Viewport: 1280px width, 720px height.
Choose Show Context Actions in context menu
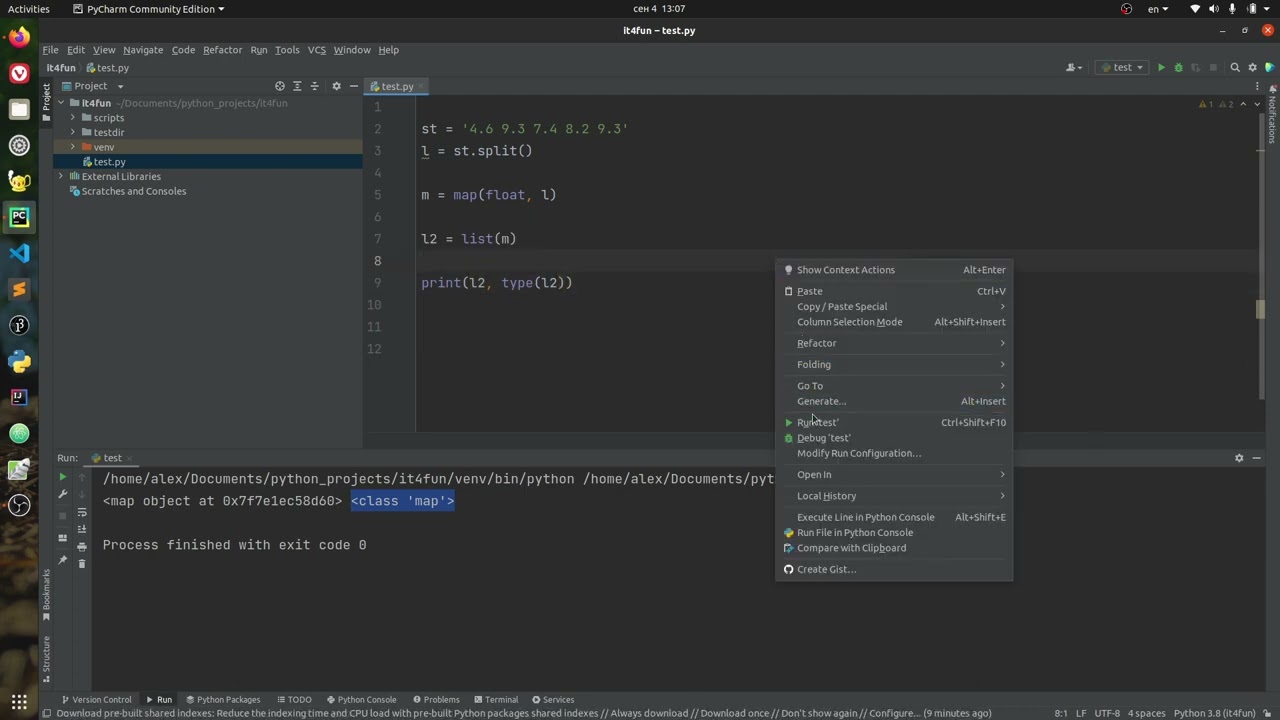(894, 270)
